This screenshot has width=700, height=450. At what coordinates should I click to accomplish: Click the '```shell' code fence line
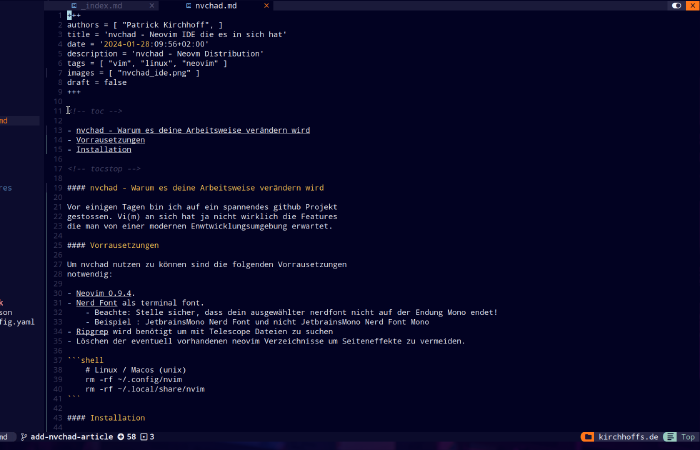(85, 360)
